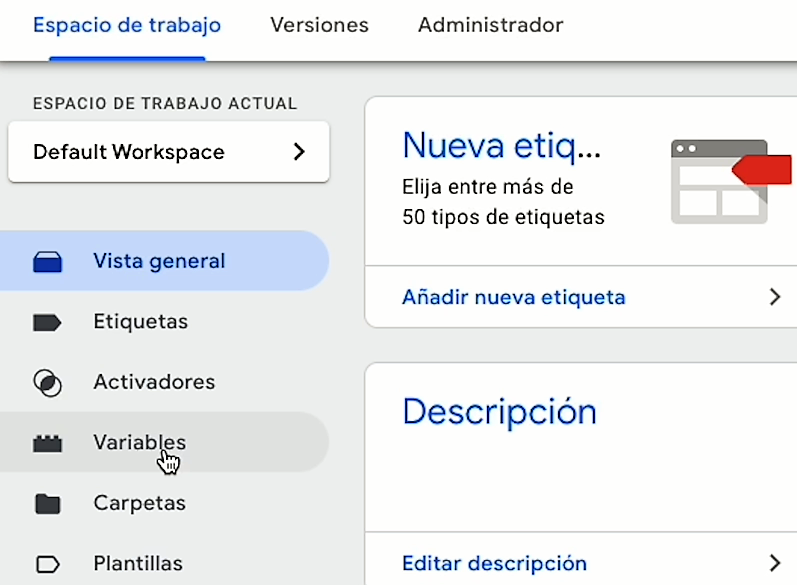Viewport: 797px width, 585px height.
Task: Click the Carpetas folder icon
Action: click(x=47, y=504)
